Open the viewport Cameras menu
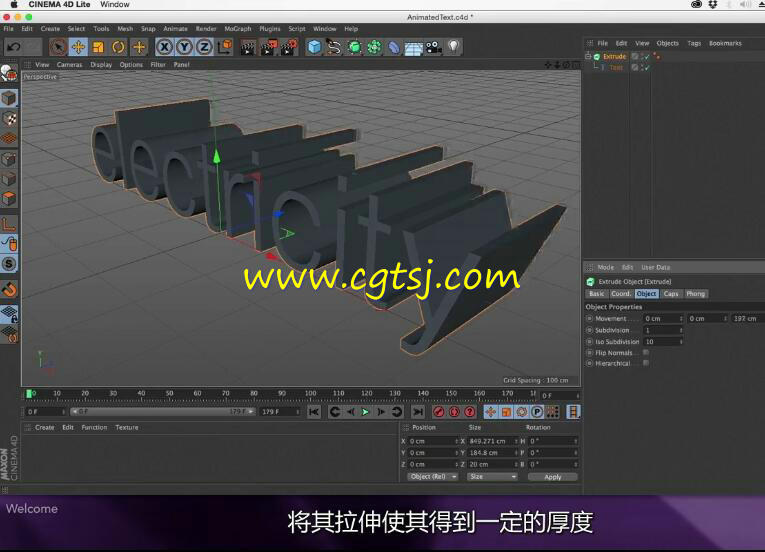The height and width of the screenshot is (552, 765). click(x=69, y=64)
